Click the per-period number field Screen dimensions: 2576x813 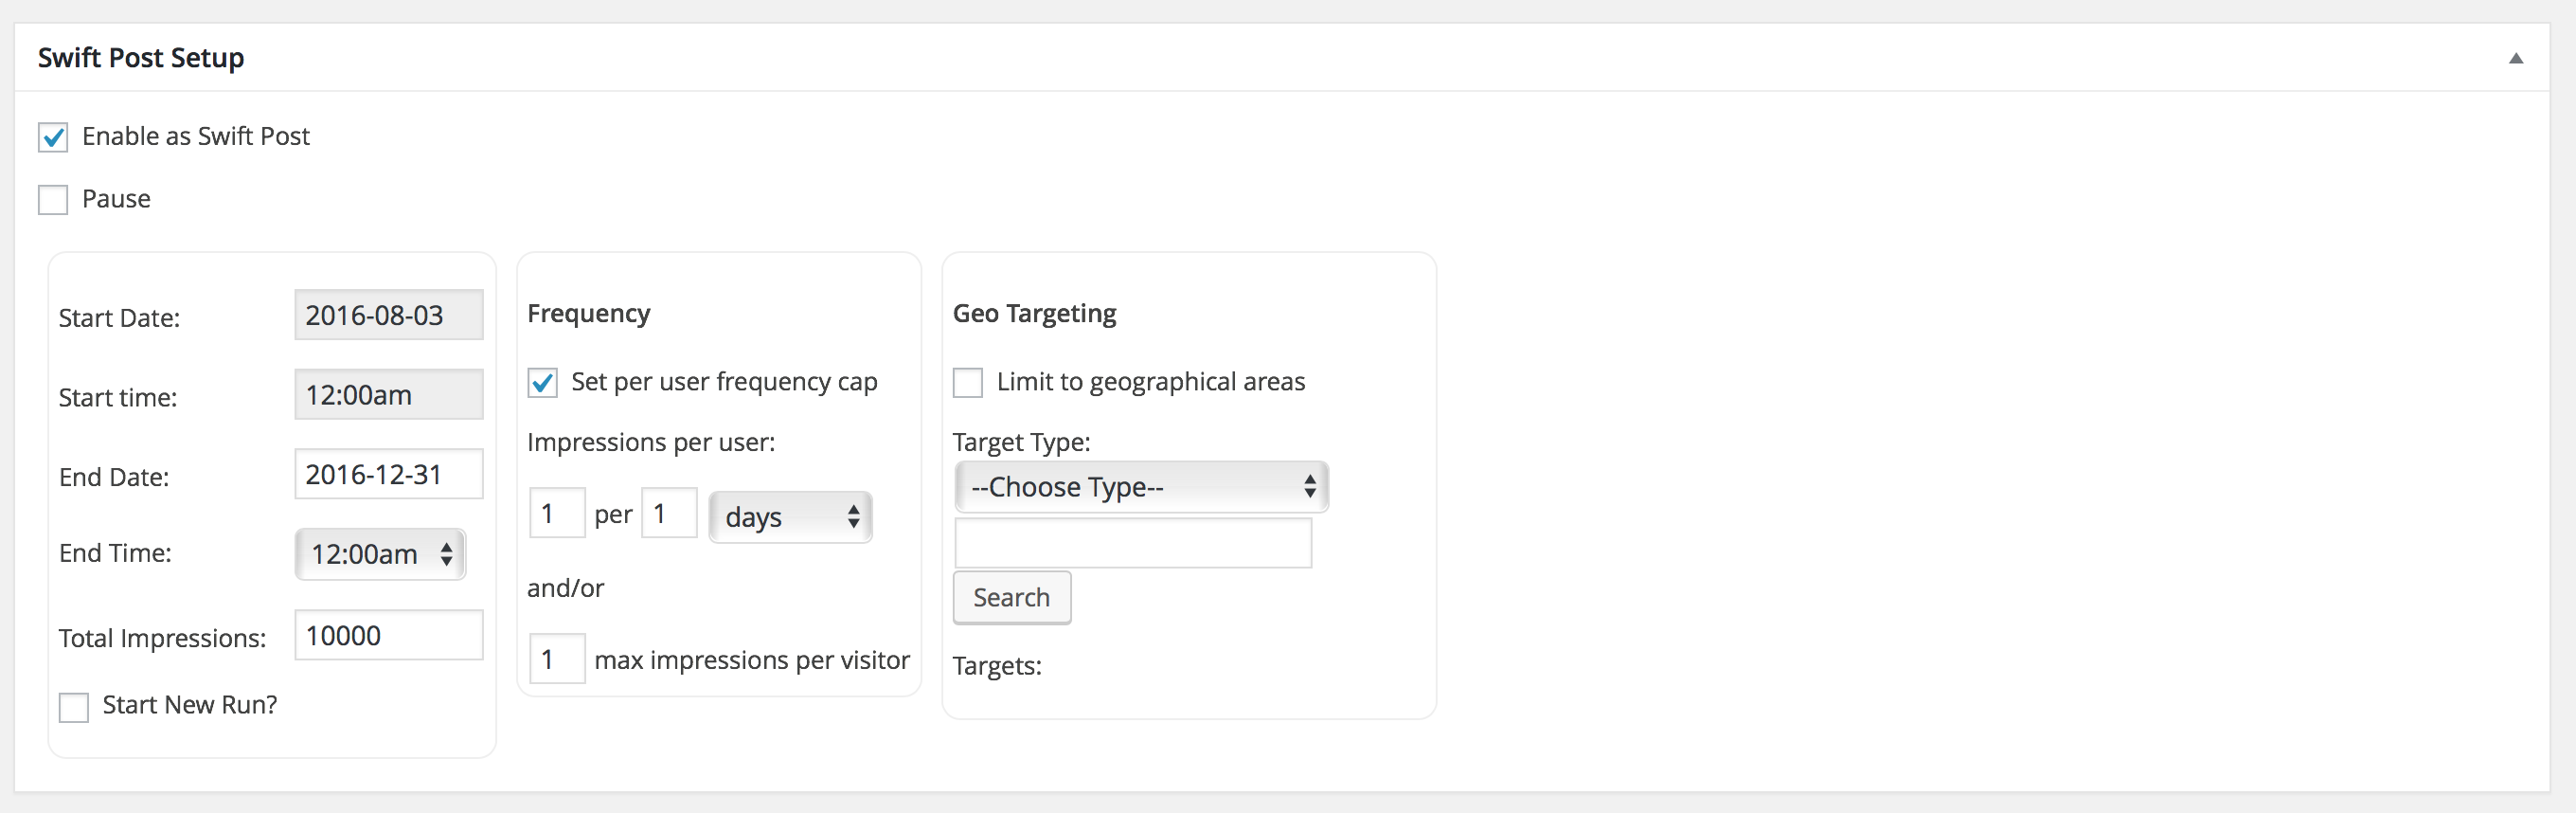(x=668, y=514)
